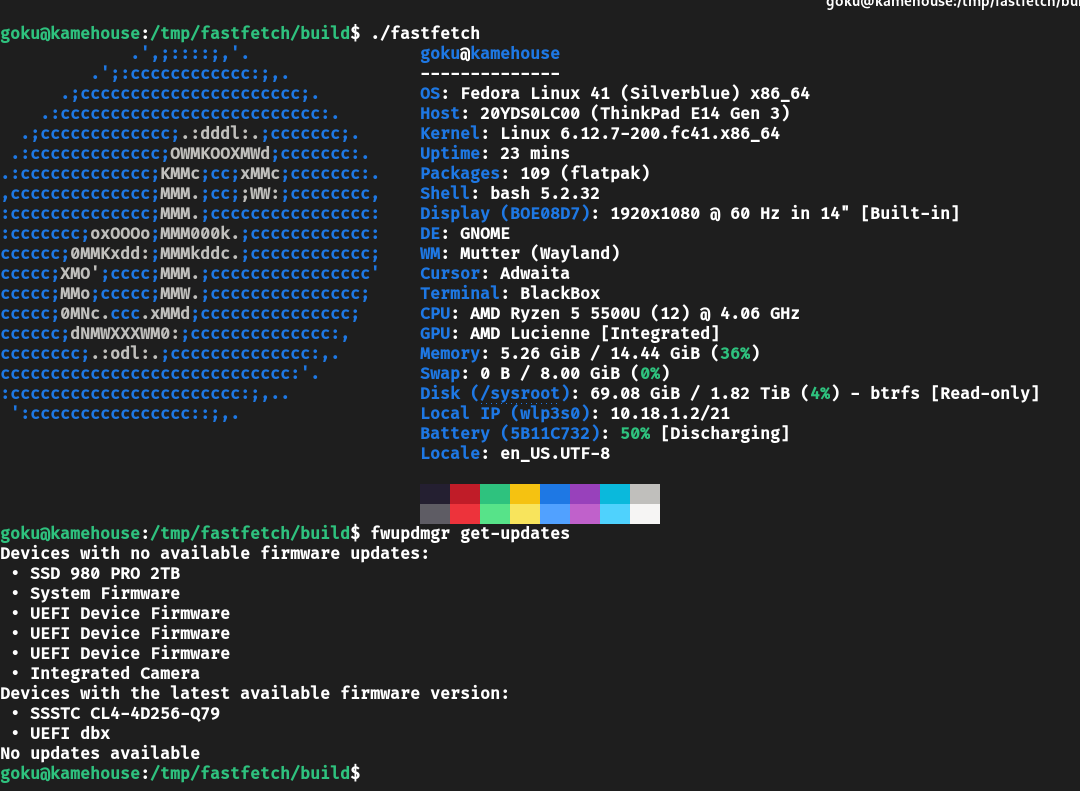The width and height of the screenshot is (1080, 791).
Task: Click the Kernel version line
Action: point(600,133)
